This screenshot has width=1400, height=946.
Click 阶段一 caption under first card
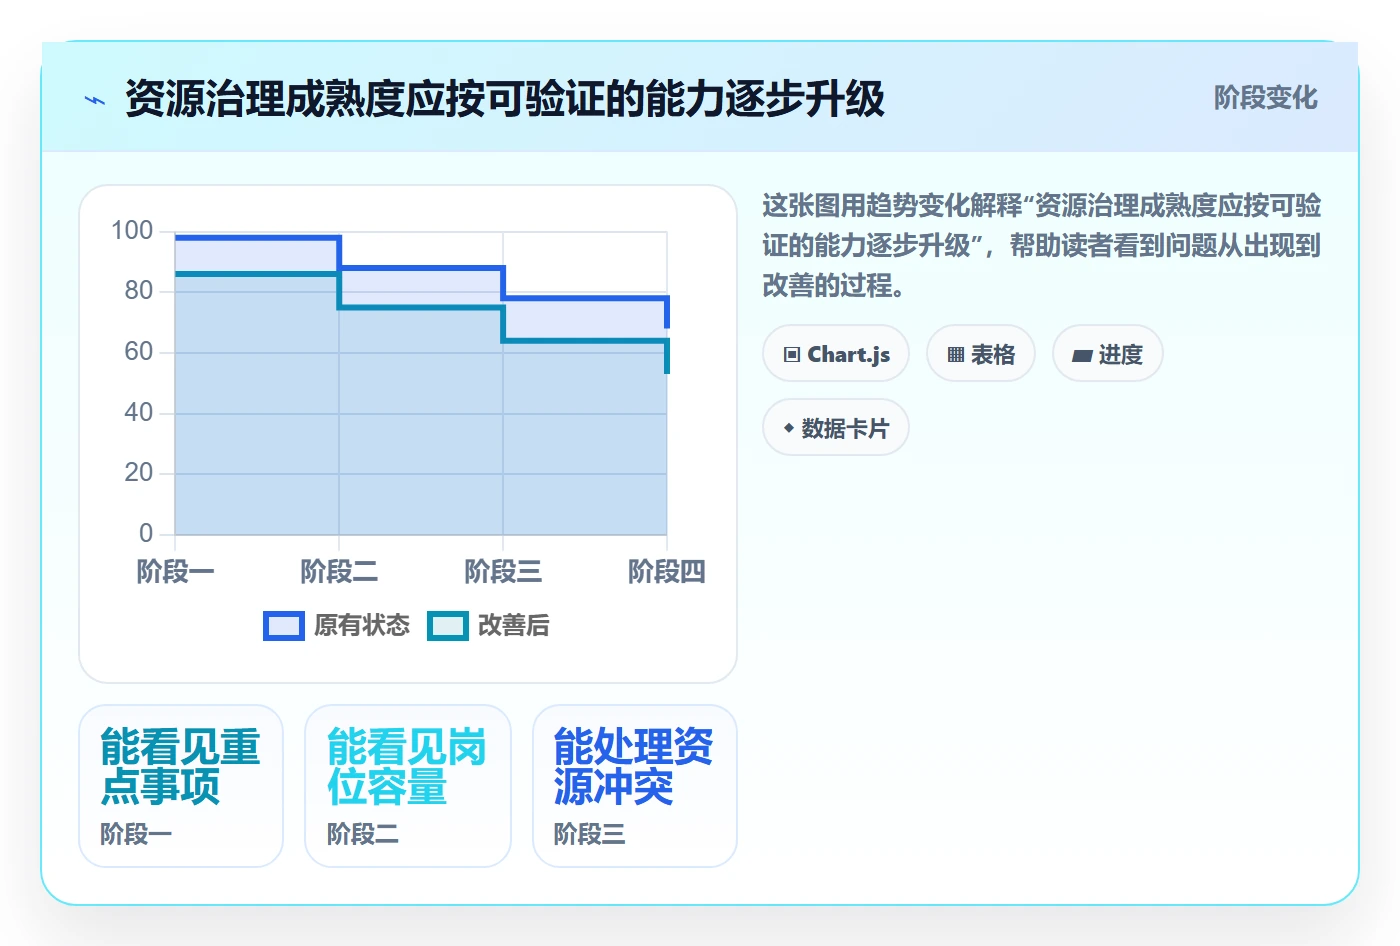[136, 834]
